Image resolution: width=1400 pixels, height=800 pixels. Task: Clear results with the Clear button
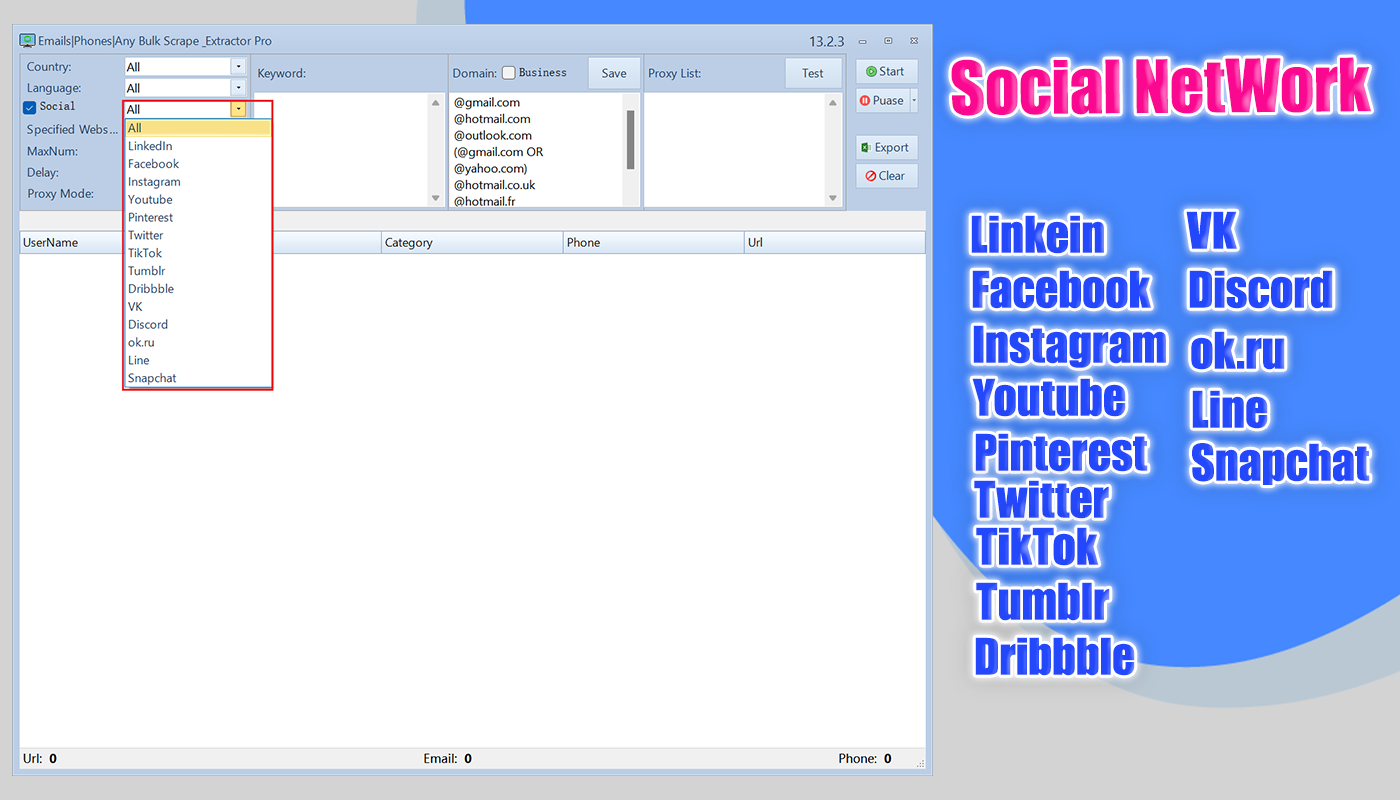(x=886, y=176)
